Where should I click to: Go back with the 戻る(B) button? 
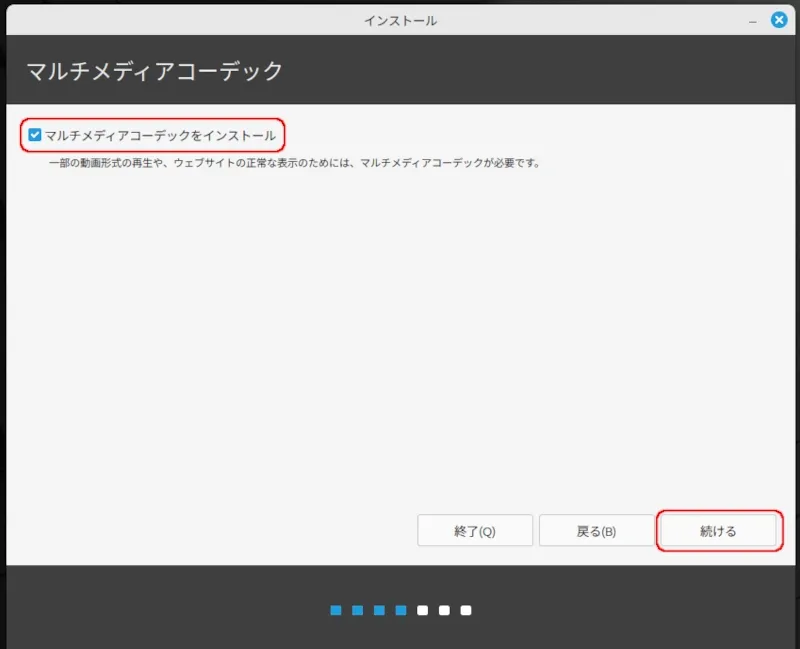click(x=596, y=531)
